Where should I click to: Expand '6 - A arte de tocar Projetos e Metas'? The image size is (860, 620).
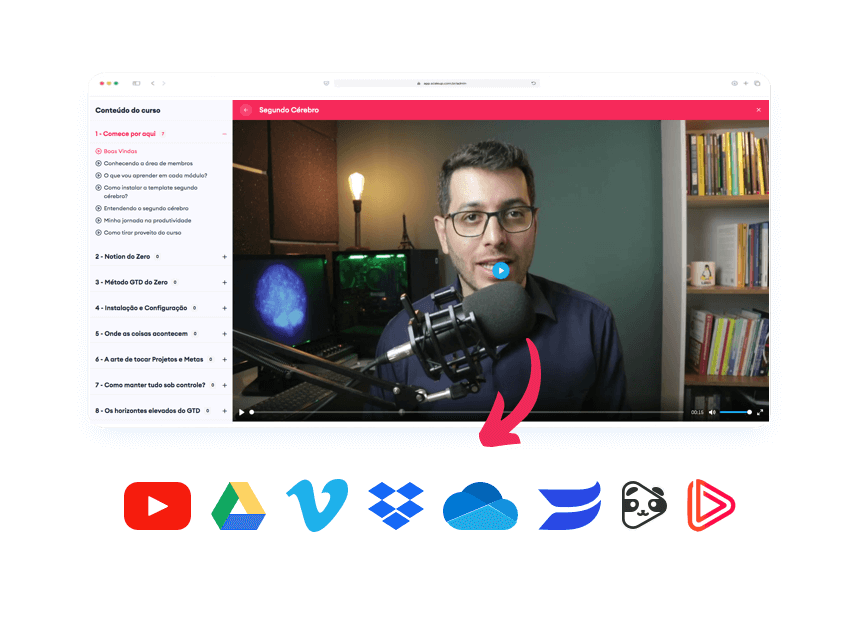click(x=224, y=359)
